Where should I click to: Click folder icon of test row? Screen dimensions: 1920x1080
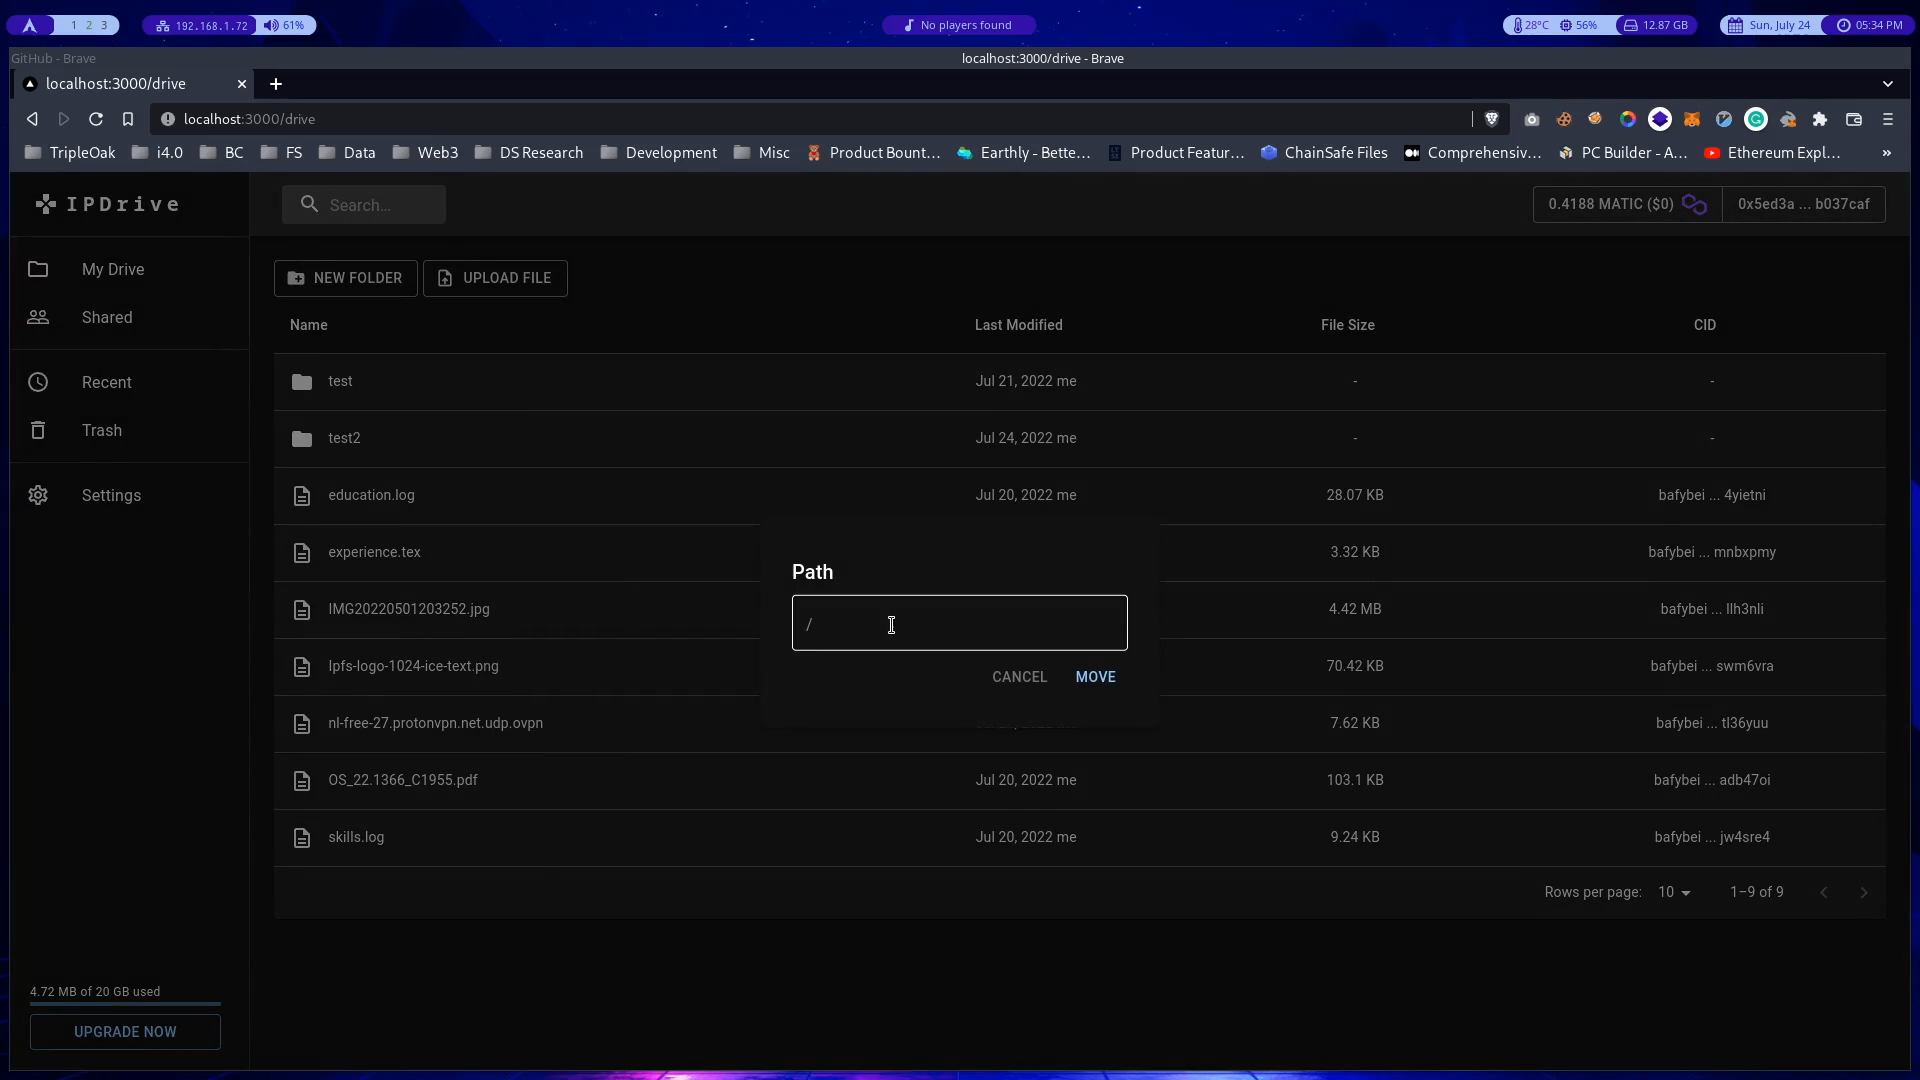302,381
